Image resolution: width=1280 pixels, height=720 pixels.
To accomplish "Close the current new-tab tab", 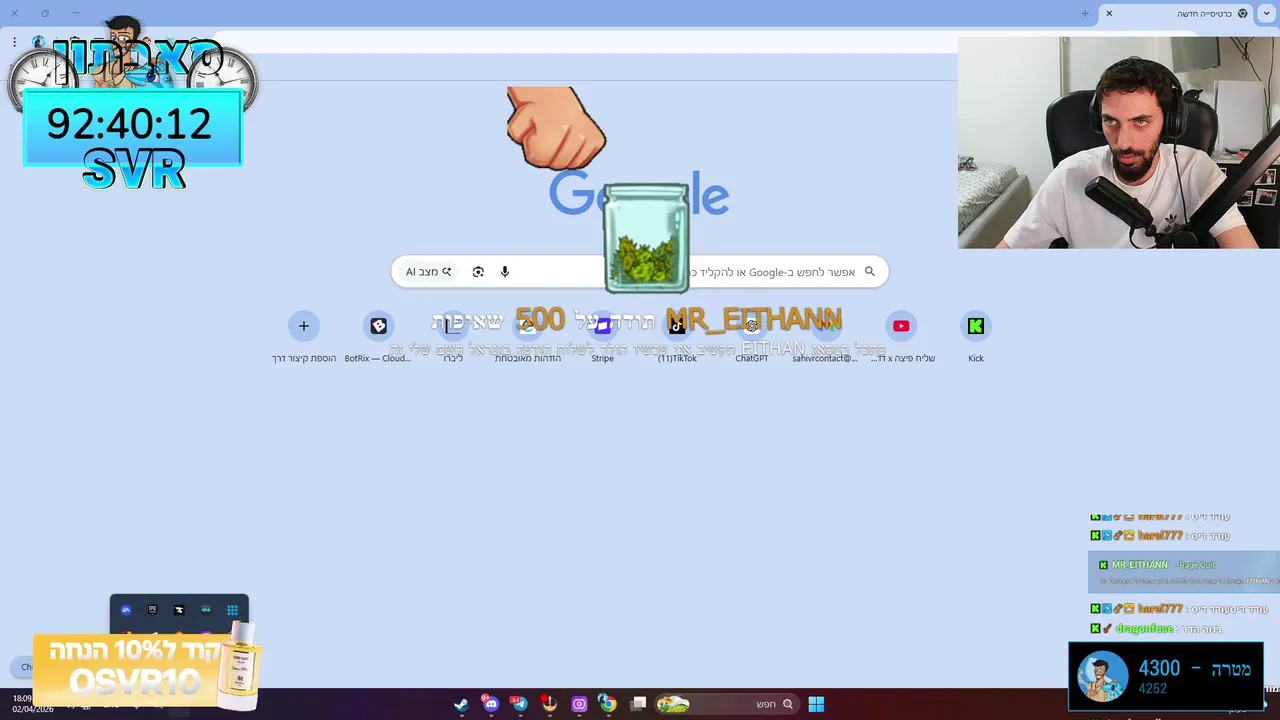I will pos(1109,13).
